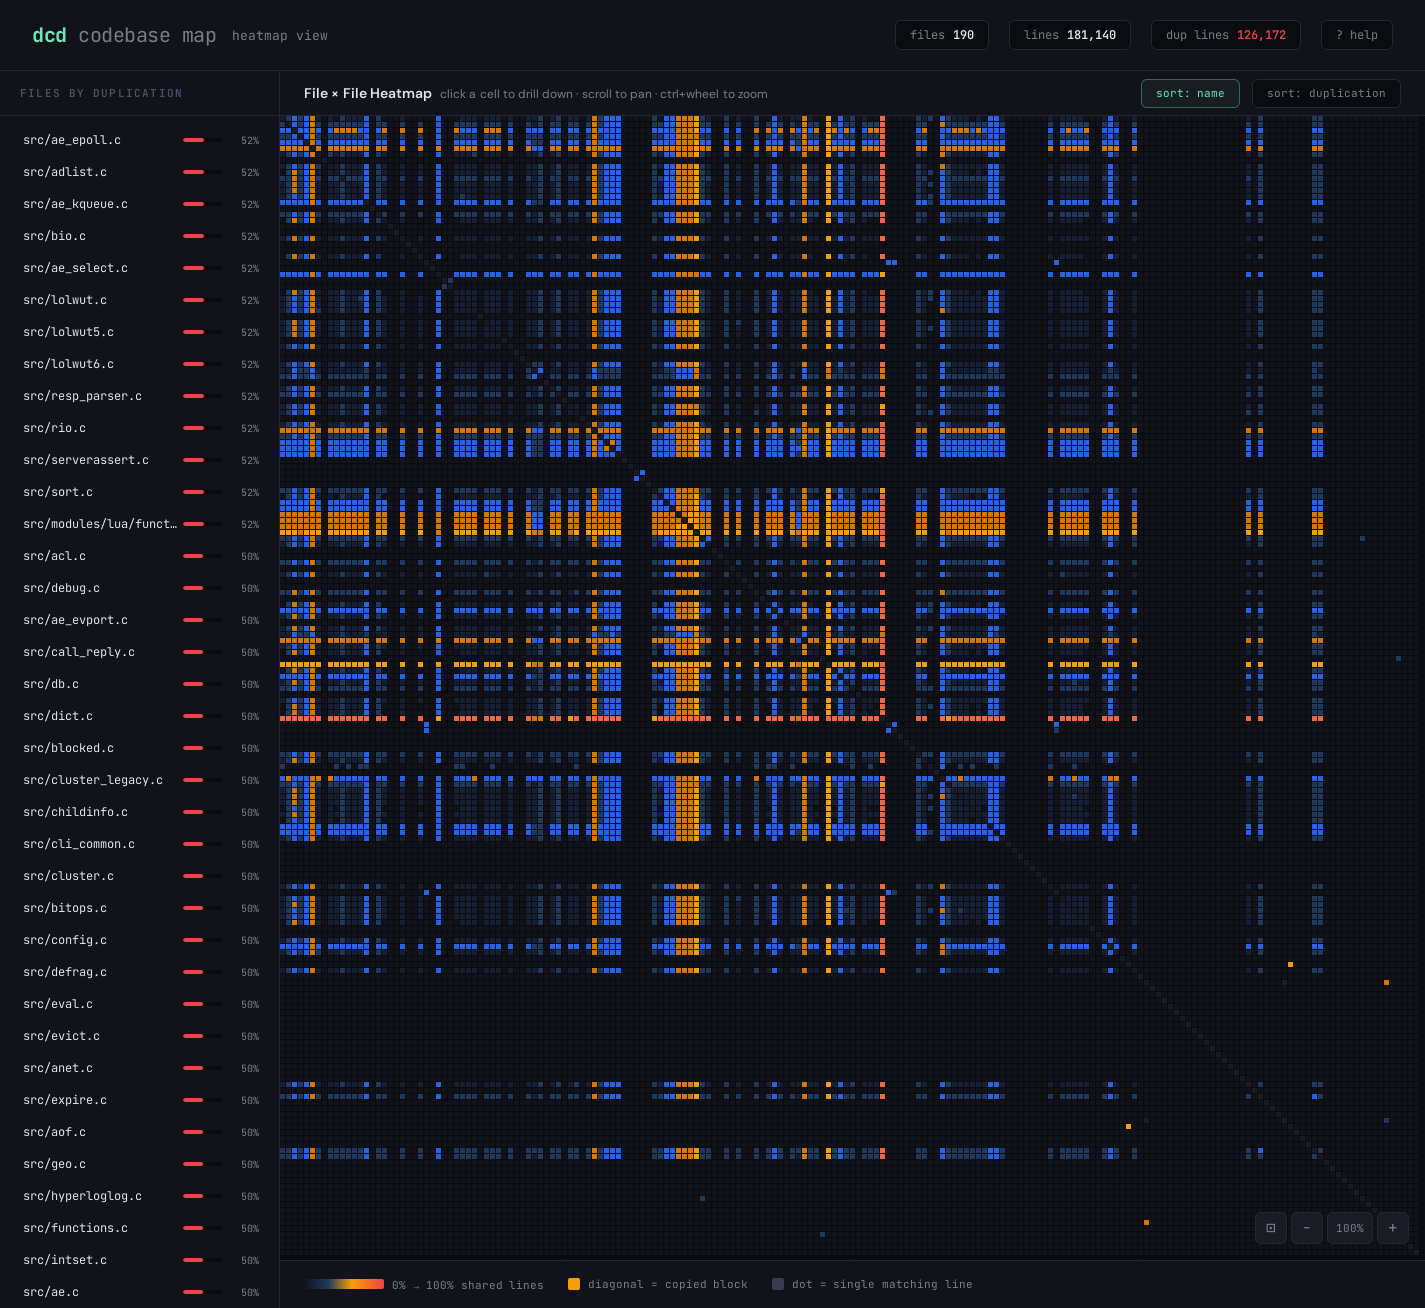The image size is (1425, 1308).
Task: Select src/cluster.c row
Action: [140, 876]
